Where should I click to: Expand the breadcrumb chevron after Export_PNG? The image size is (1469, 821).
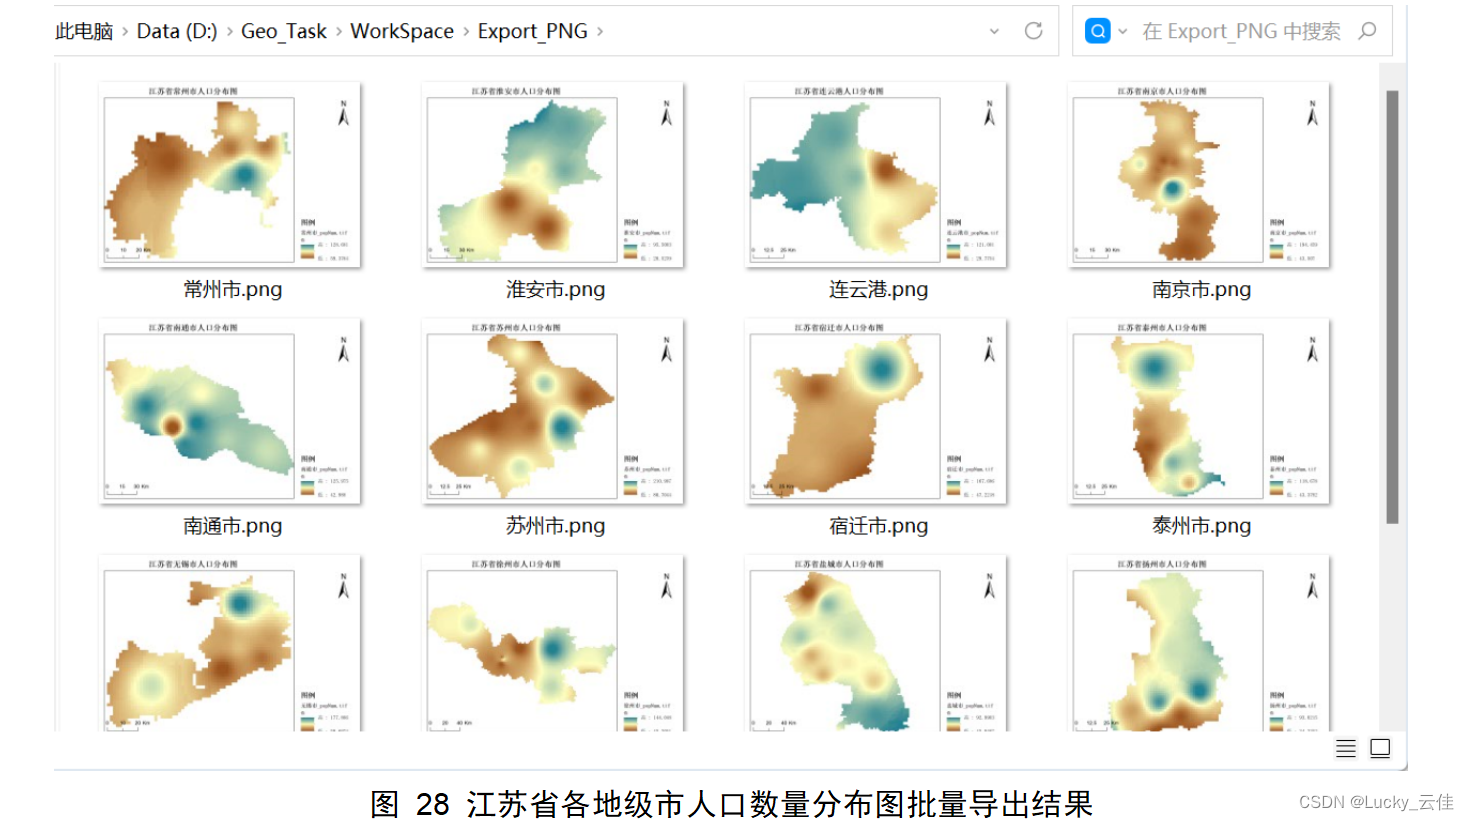tap(598, 31)
